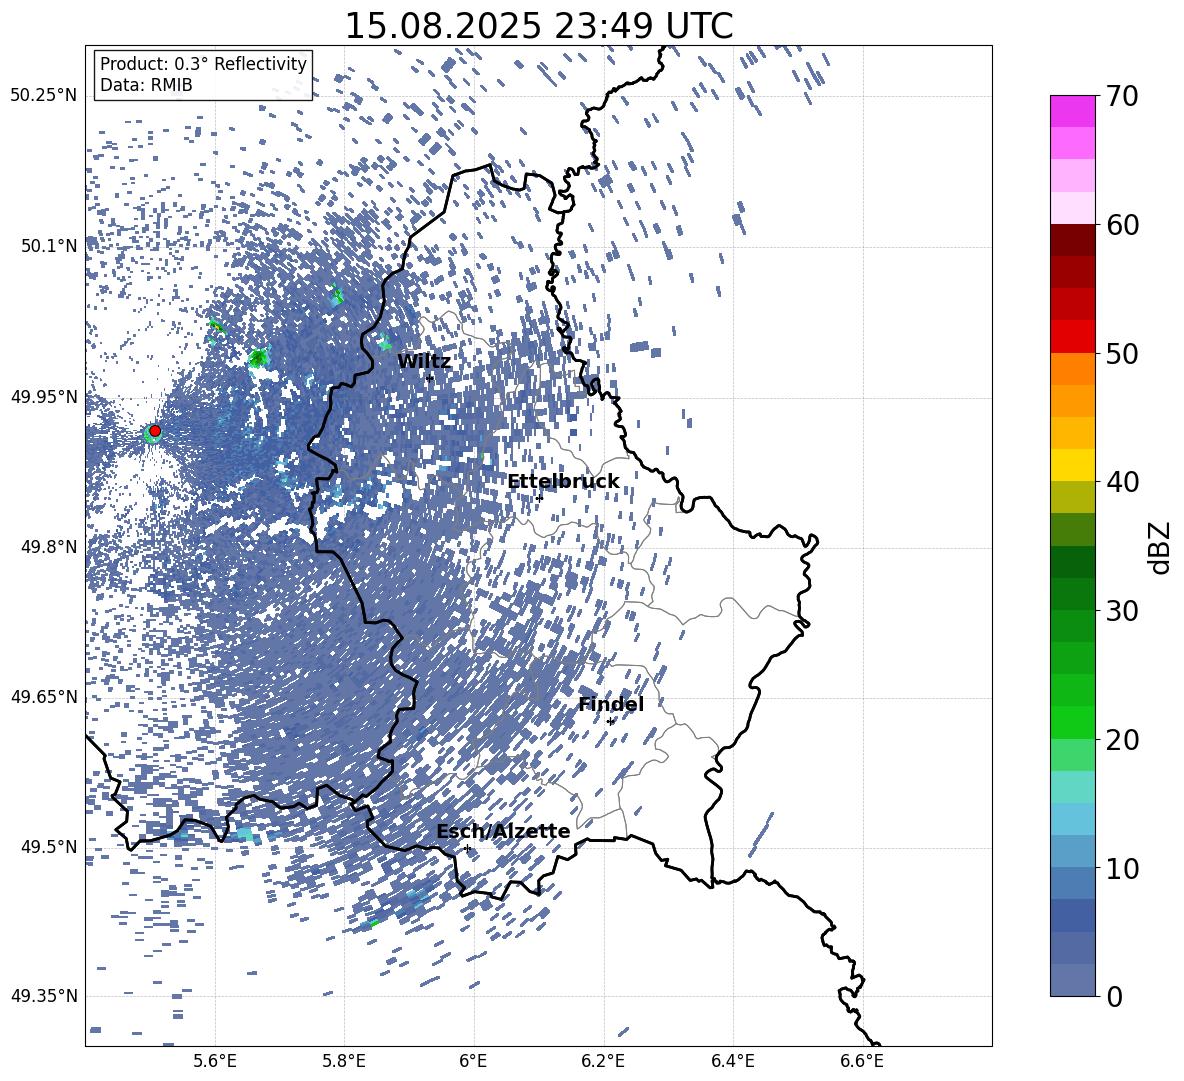Image resolution: width=1184 pixels, height=1081 pixels.
Task: Click the green echo cell near 5.65°E 50°N
Action: 258,357
